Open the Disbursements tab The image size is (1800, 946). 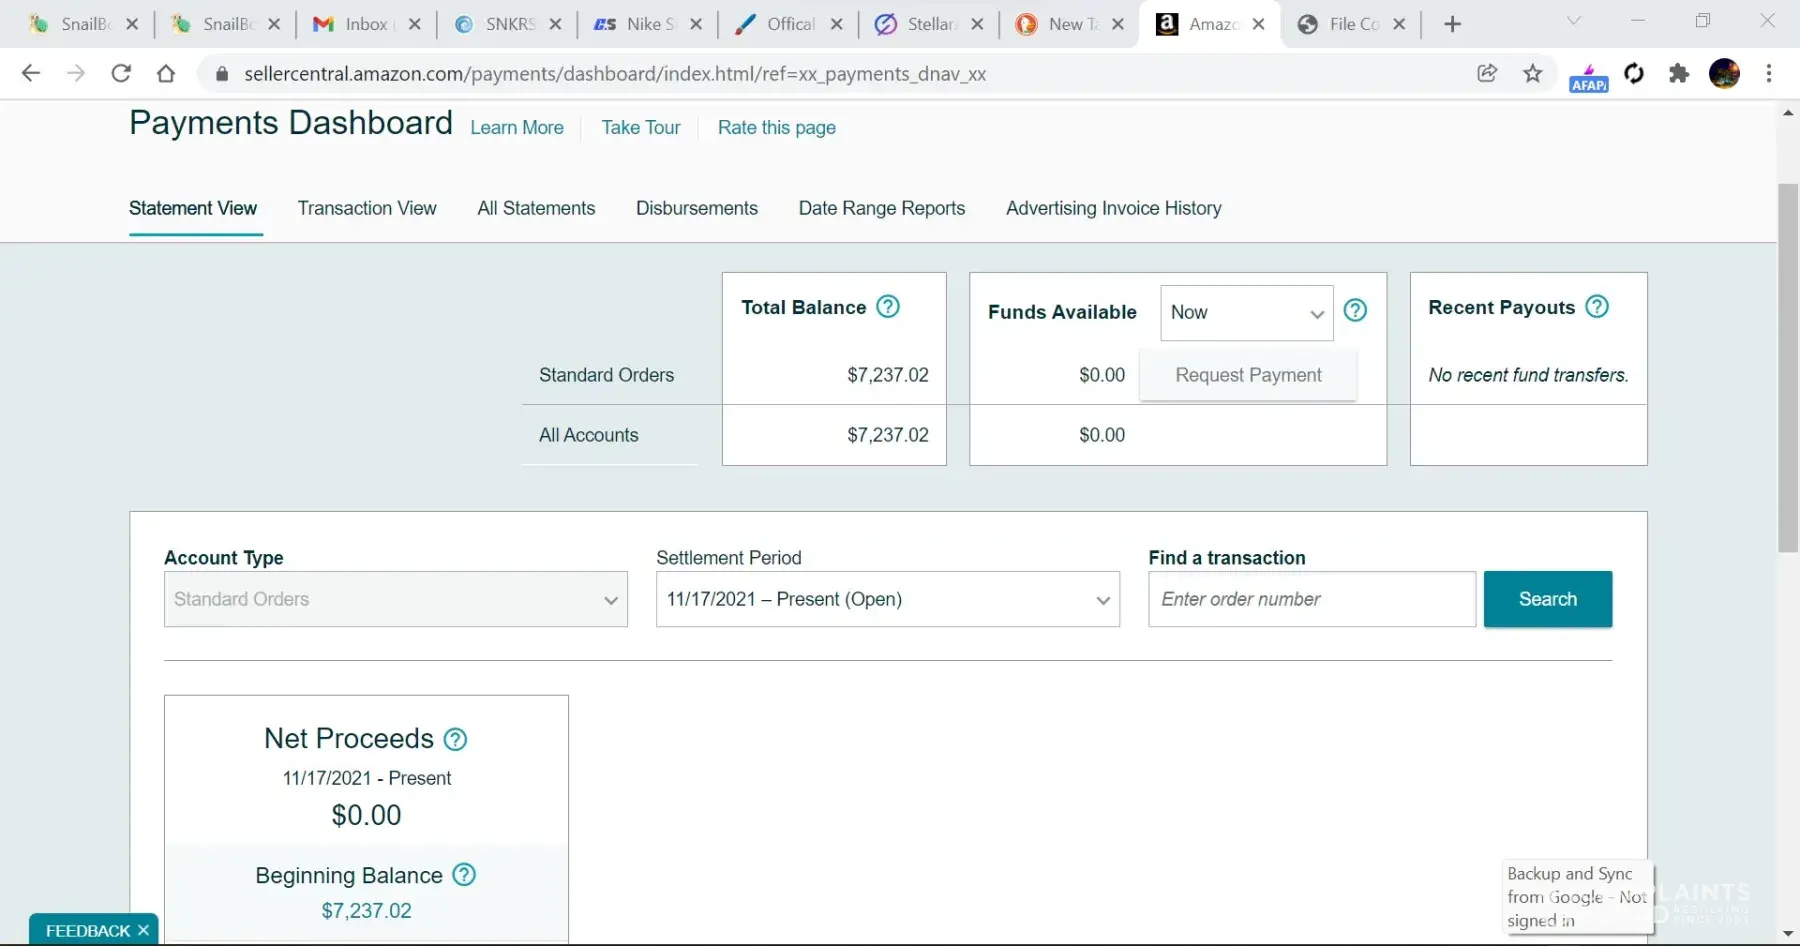[696, 208]
